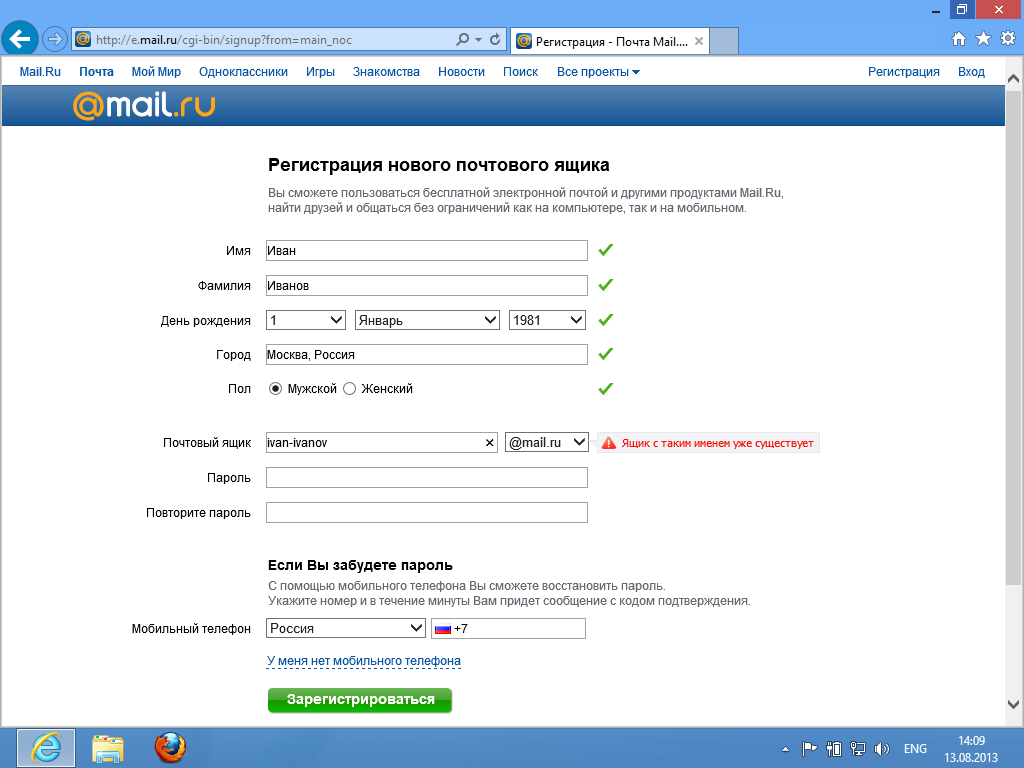Open a new blank browser tab
This screenshot has height=768, width=1024.
(724, 41)
